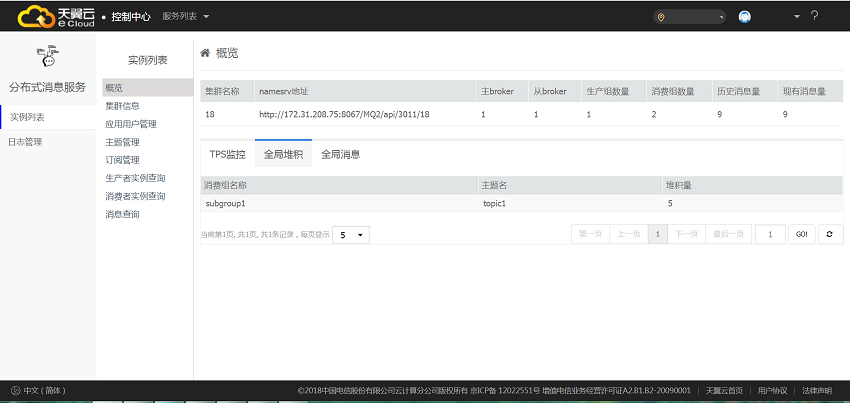
Task: Expand the 服务列表 dropdown
Action: click(186, 16)
